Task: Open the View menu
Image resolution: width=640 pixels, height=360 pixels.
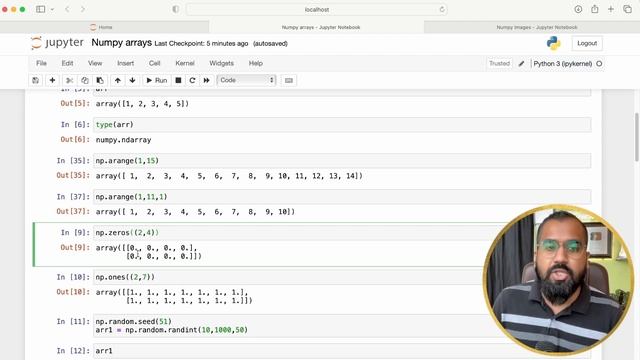Action: click(x=95, y=63)
